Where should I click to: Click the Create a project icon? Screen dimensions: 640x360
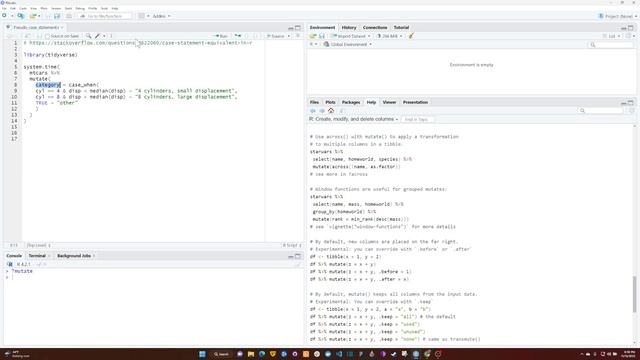click(20, 16)
